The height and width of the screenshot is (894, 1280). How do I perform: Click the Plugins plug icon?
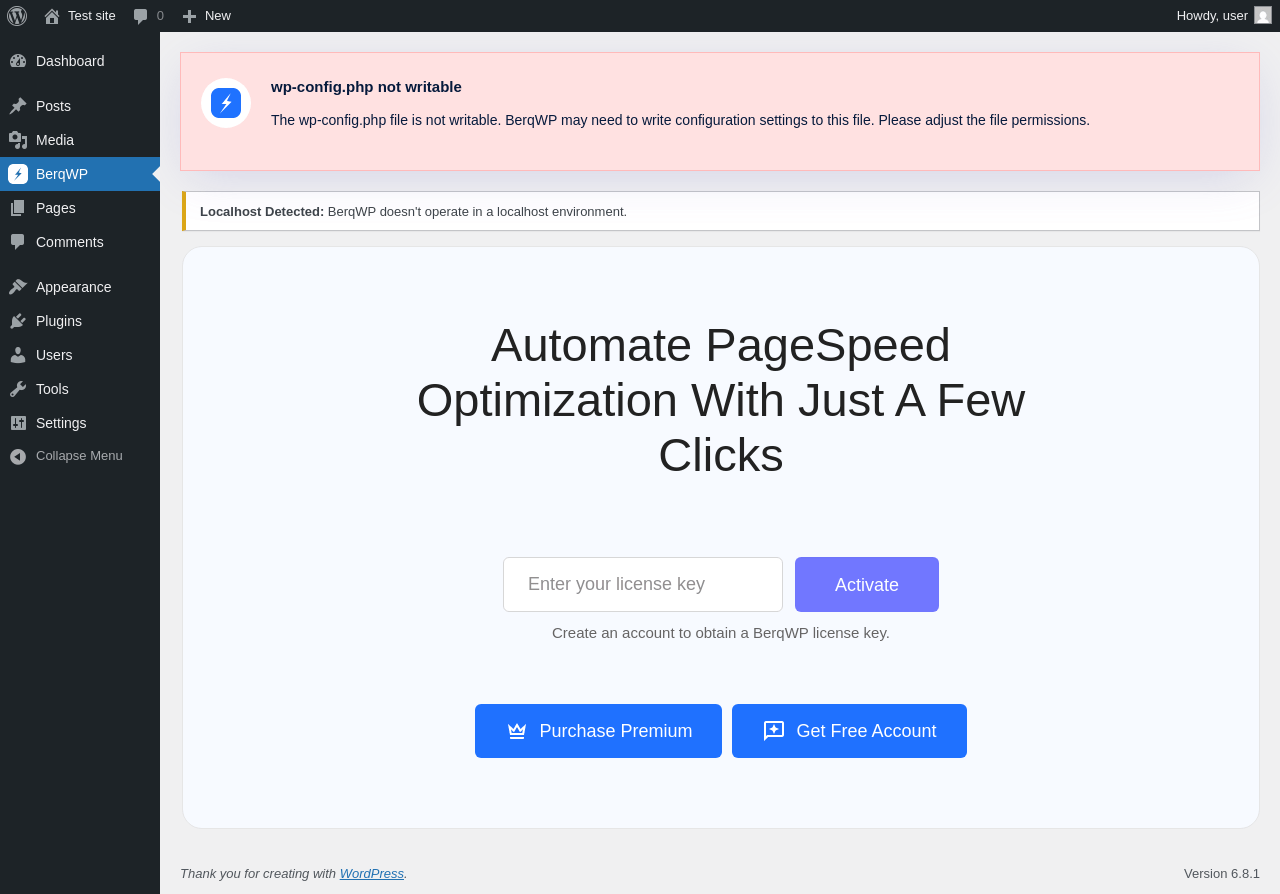coord(18,321)
